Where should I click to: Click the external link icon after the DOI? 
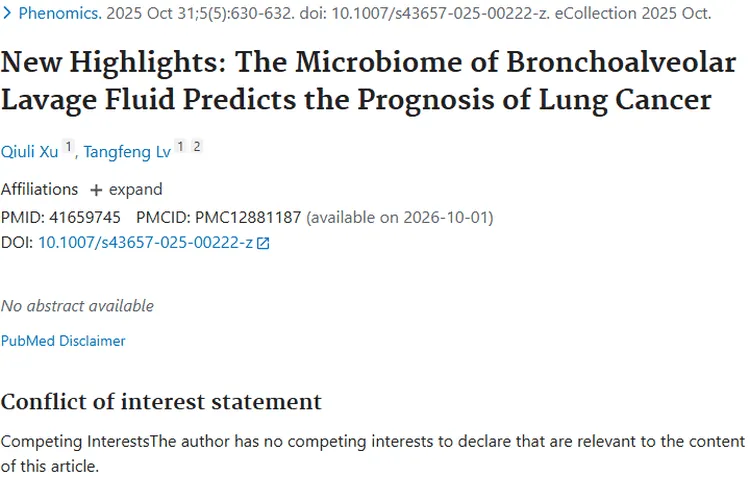264,243
